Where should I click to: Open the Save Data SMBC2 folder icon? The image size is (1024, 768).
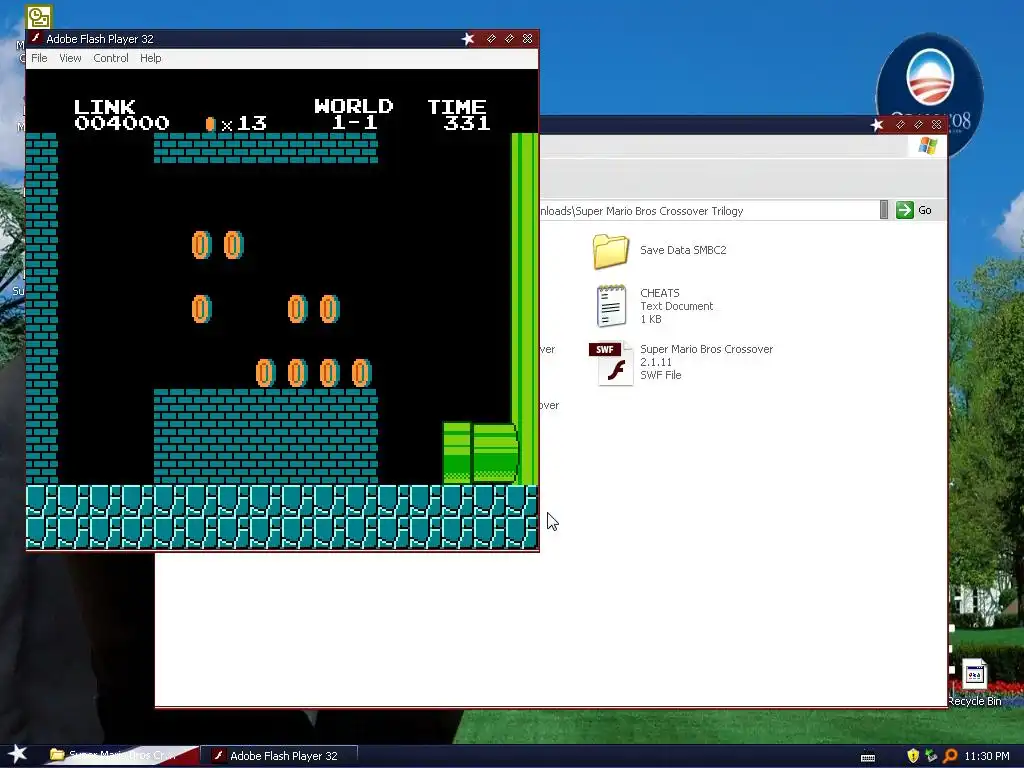coord(611,251)
